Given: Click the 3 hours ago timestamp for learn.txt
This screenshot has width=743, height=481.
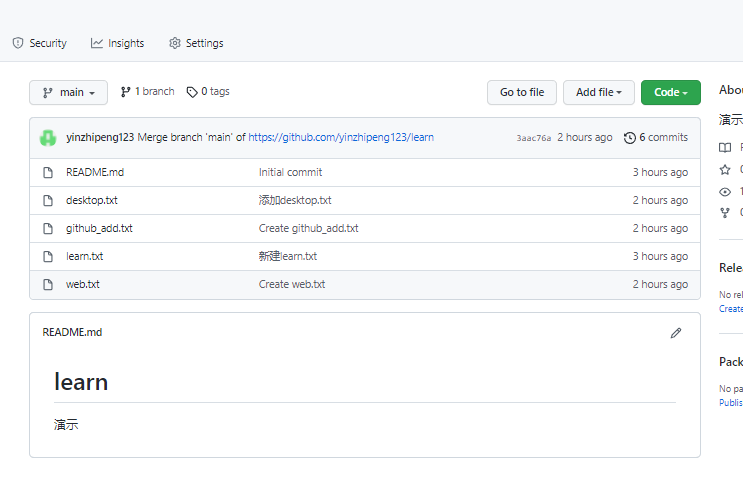Looking at the screenshot, I should [x=660, y=256].
